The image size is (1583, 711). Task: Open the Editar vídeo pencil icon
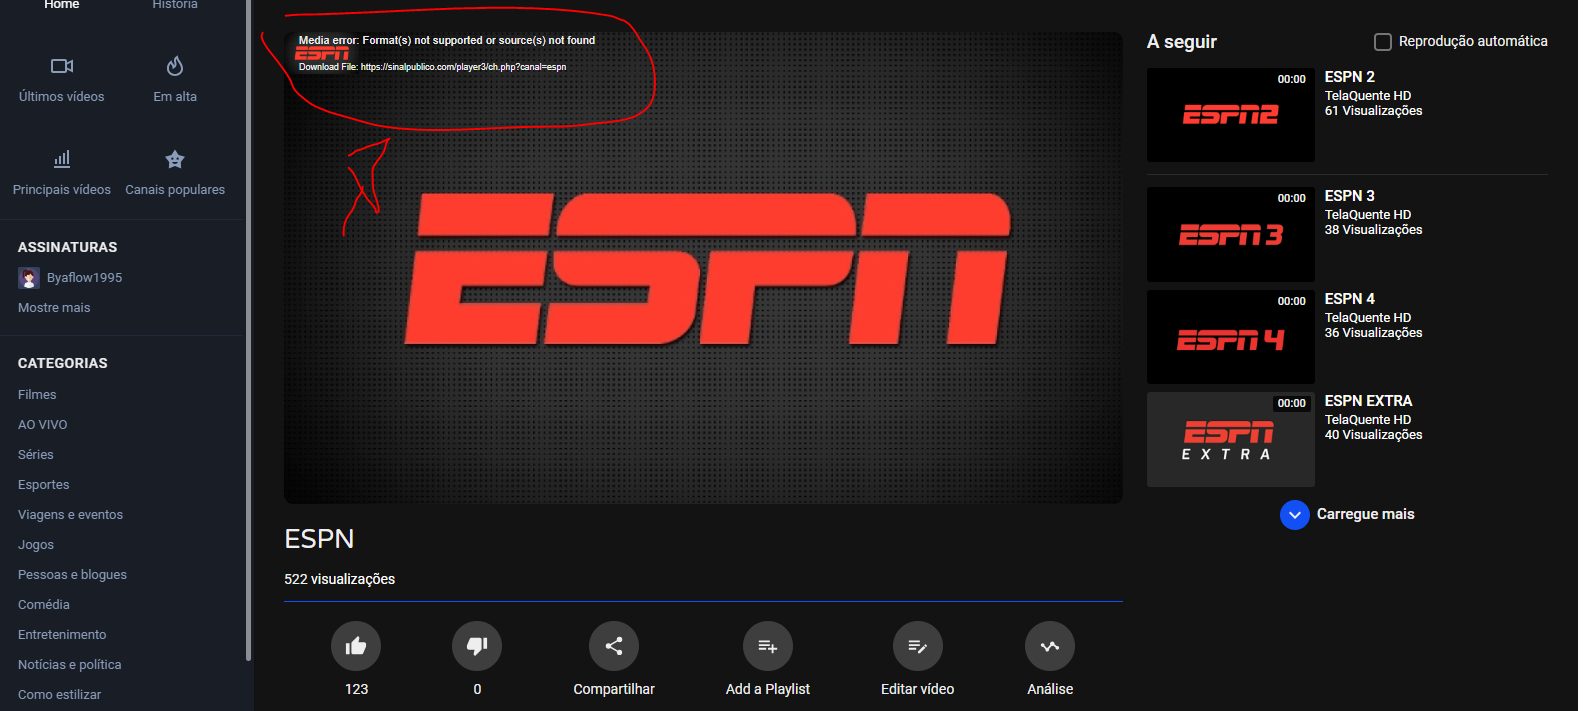coord(917,646)
